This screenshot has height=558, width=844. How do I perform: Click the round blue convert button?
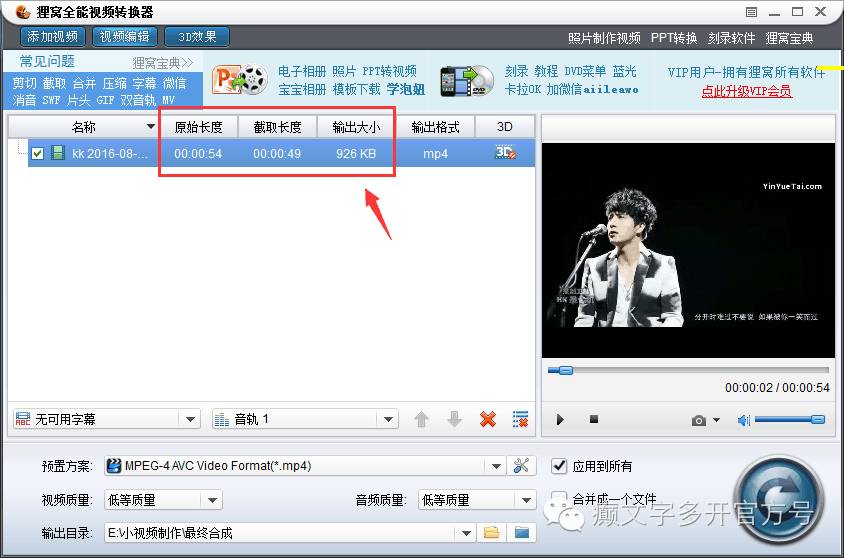point(778,499)
